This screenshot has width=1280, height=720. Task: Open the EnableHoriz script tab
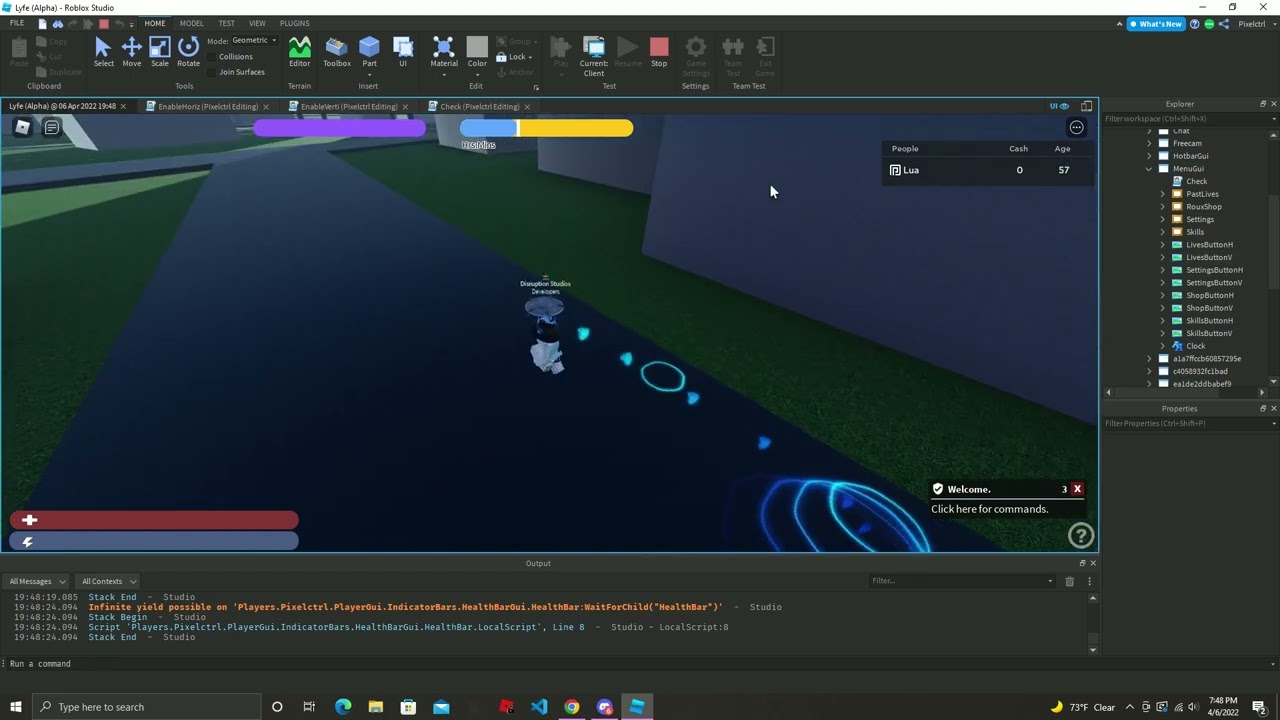207,106
